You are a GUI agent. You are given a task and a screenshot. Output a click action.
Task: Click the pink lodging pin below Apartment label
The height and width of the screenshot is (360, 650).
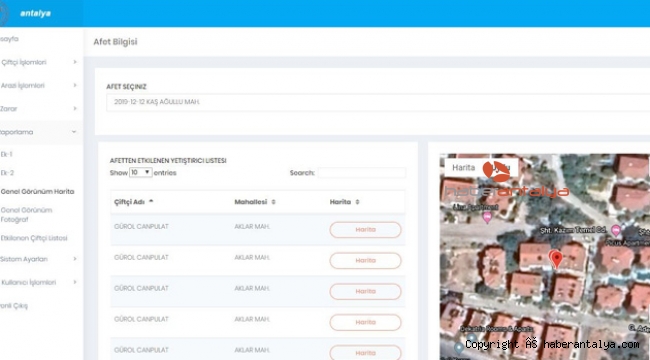point(487,216)
